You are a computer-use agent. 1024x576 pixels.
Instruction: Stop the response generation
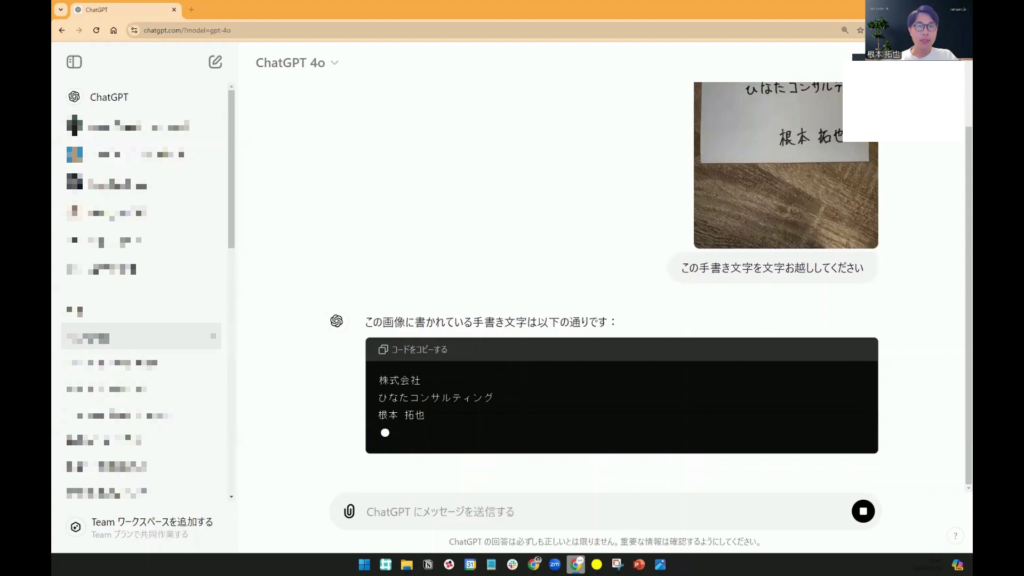click(863, 511)
